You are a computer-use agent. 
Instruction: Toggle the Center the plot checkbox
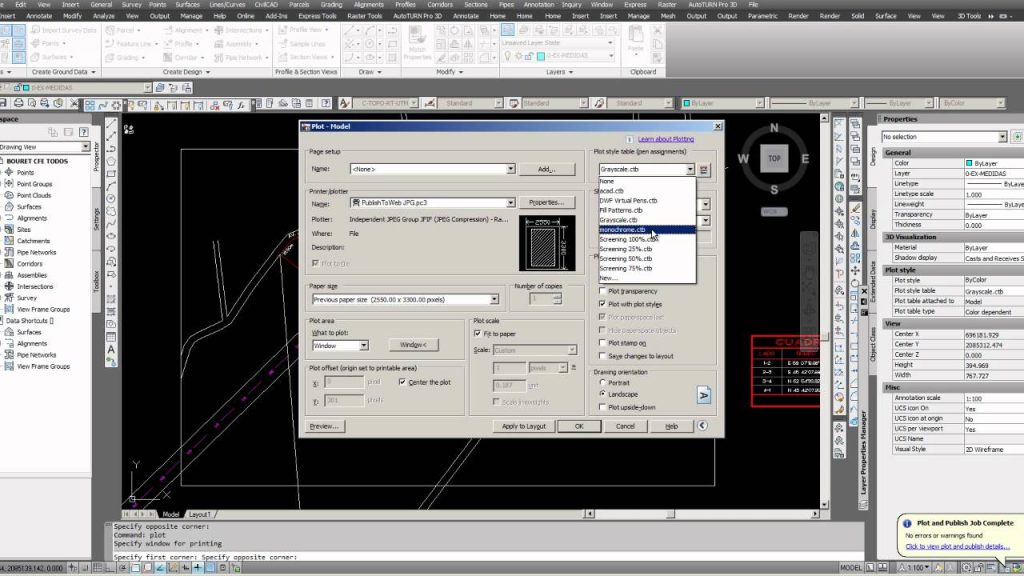pos(402,382)
